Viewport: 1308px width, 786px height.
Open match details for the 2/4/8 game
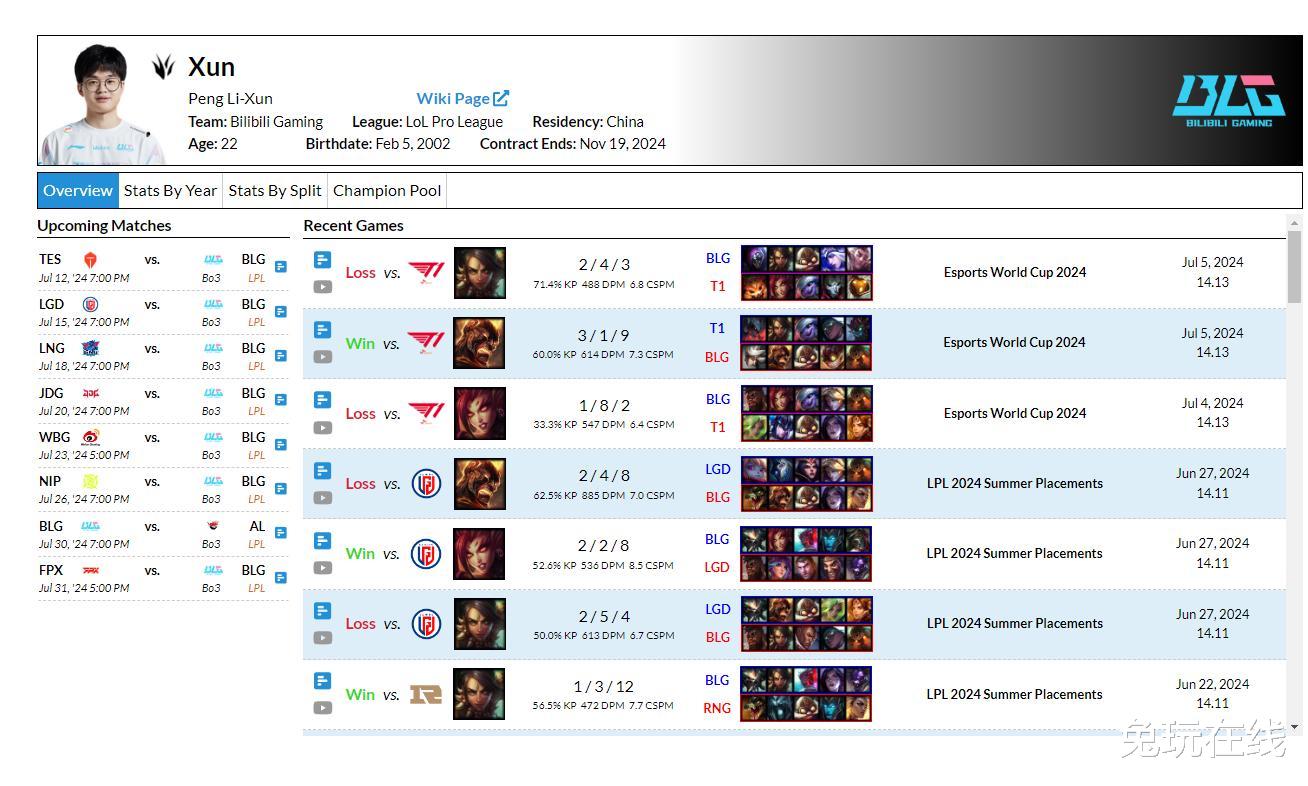pyautogui.click(x=322, y=470)
